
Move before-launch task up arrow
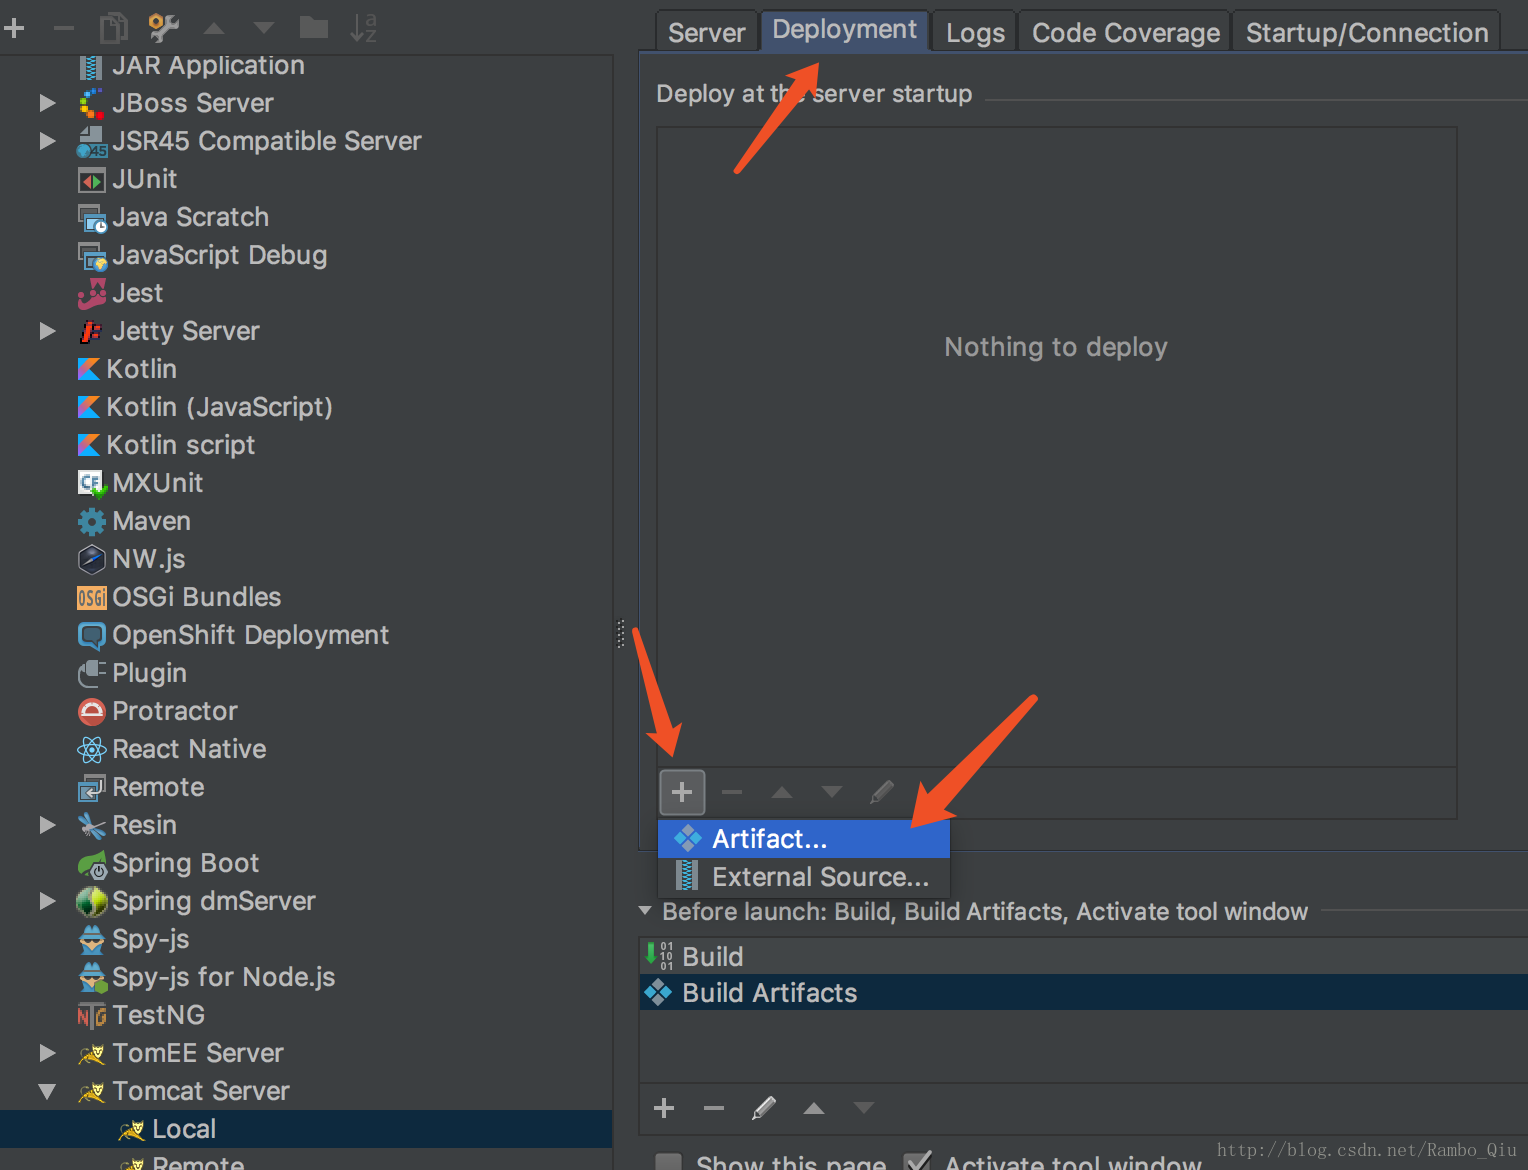coord(814,1108)
